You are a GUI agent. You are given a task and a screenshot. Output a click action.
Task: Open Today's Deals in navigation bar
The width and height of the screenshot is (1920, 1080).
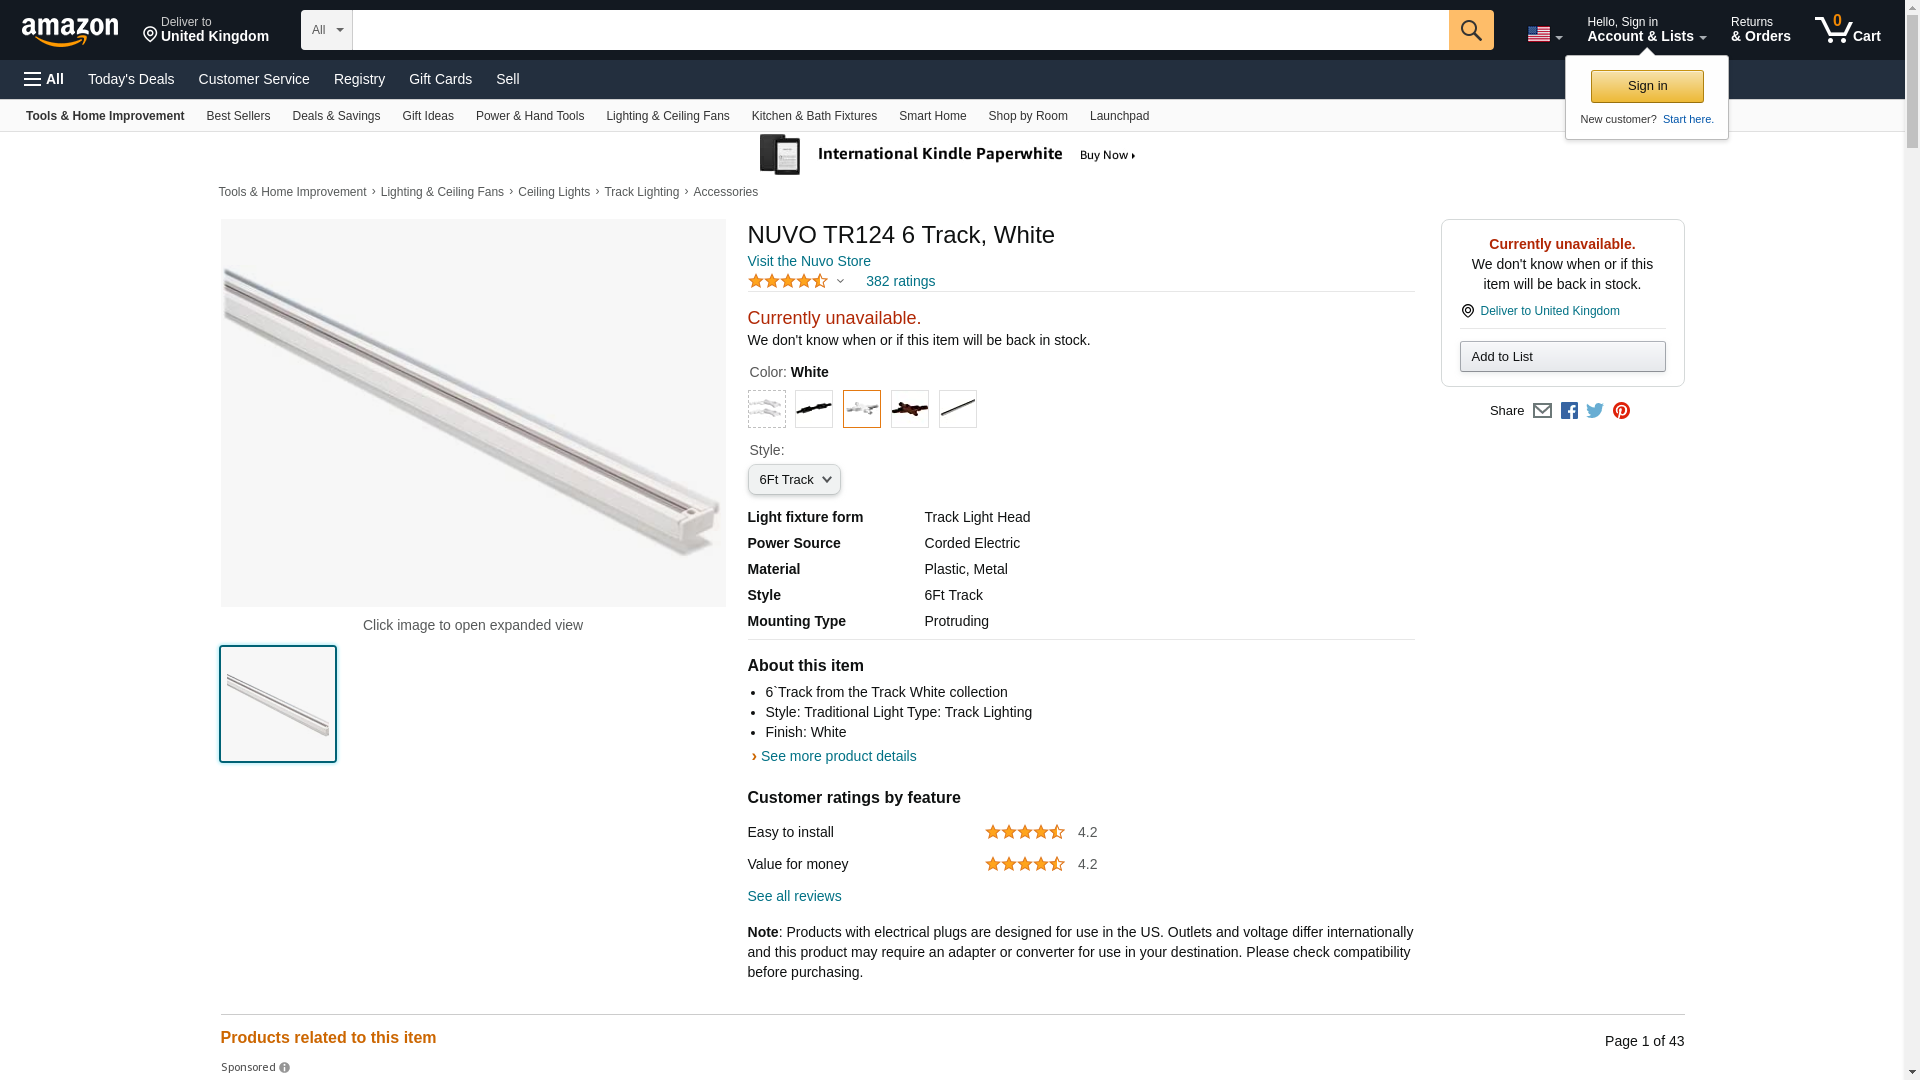tap(131, 79)
